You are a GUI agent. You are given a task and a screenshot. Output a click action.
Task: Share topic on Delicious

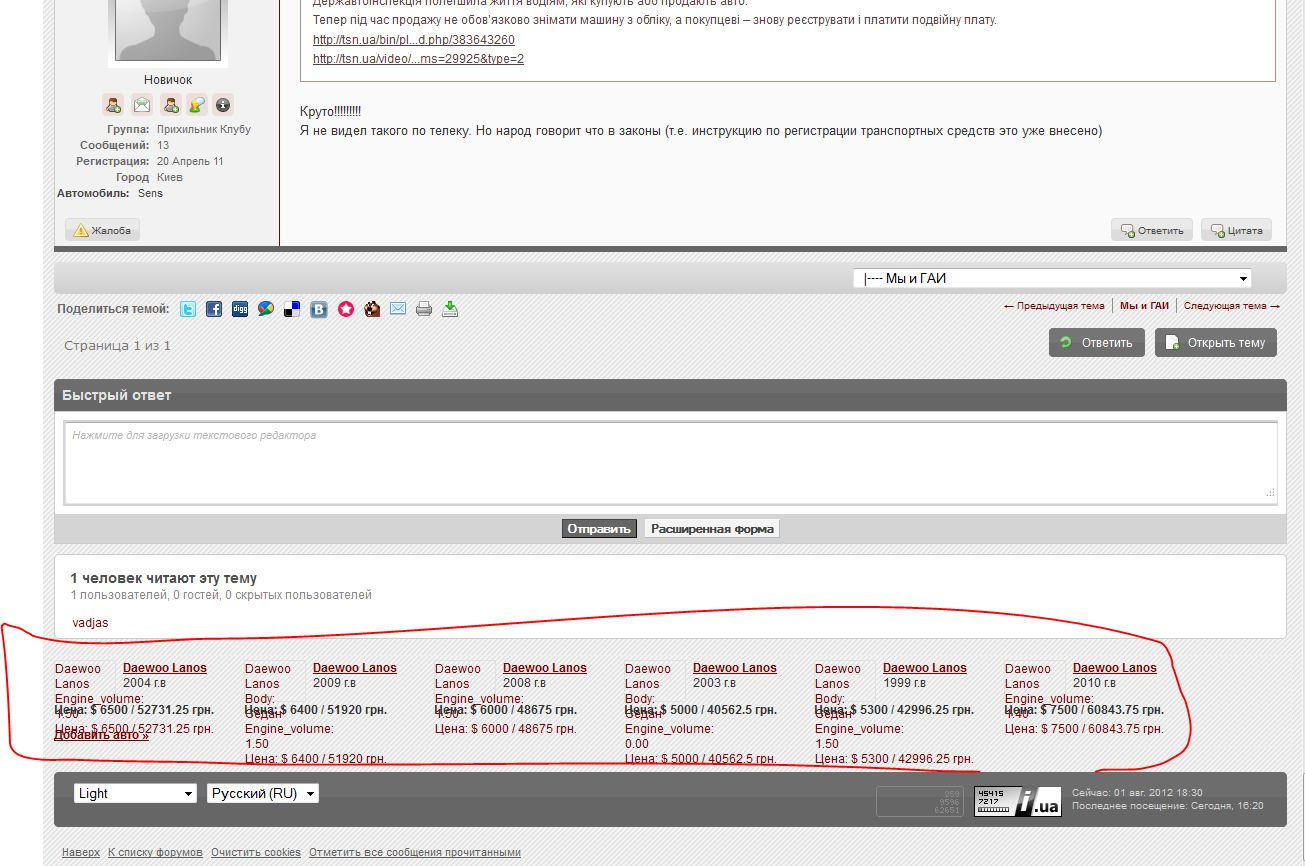pyautogui.click(x=292, y=309)
